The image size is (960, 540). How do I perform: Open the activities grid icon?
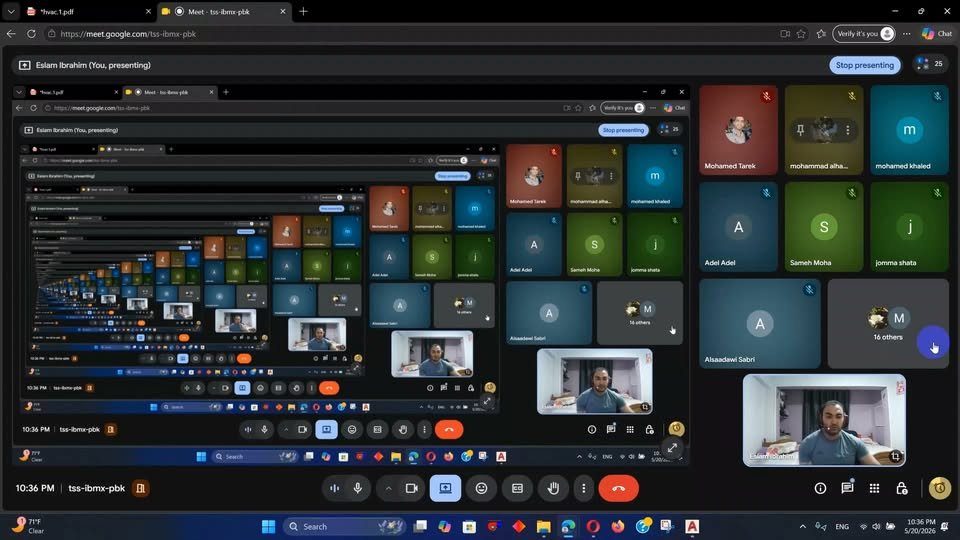click(x=874, y=488)
